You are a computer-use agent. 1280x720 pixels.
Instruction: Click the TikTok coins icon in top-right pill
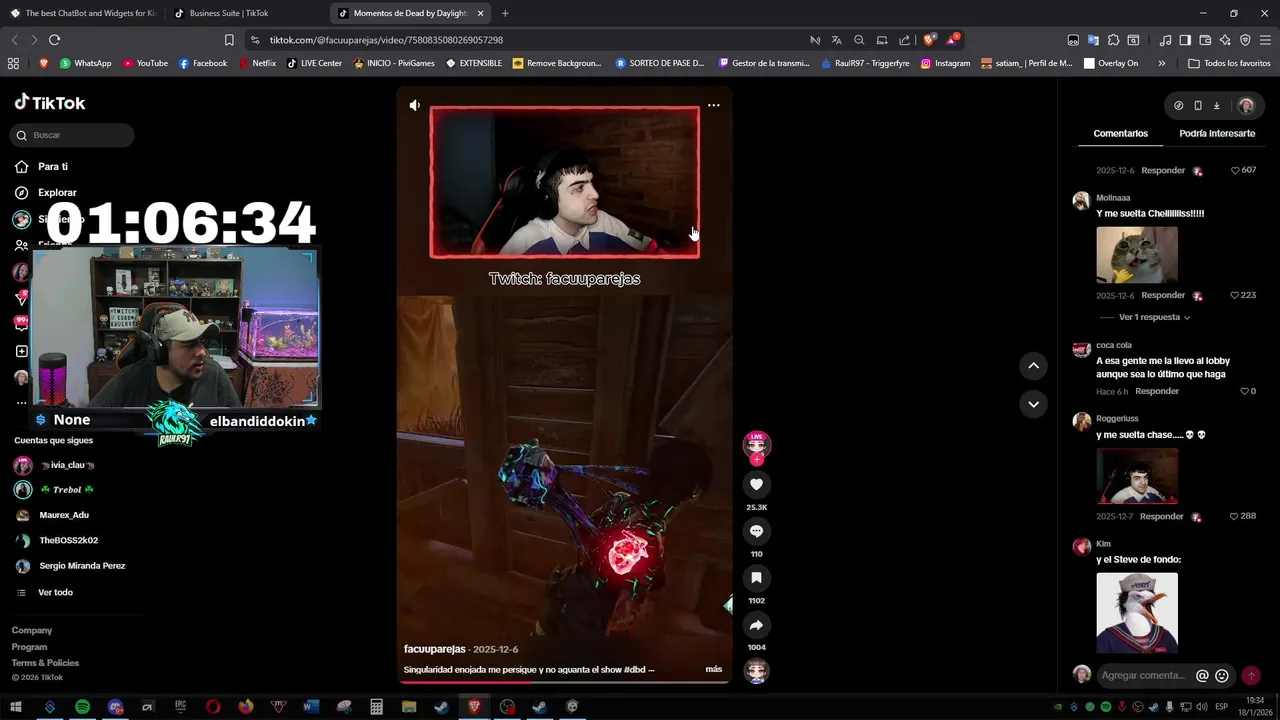click(1178, 105)
